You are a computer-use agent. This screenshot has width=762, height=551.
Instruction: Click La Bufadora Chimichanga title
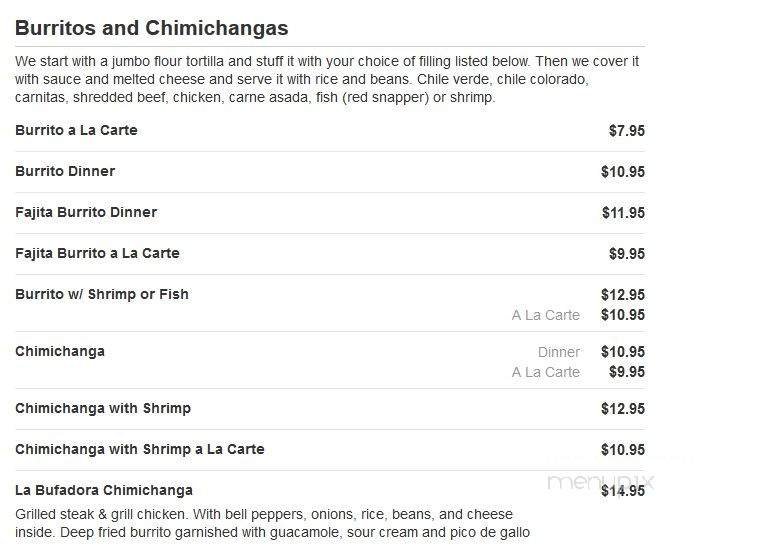click(104, 490)
